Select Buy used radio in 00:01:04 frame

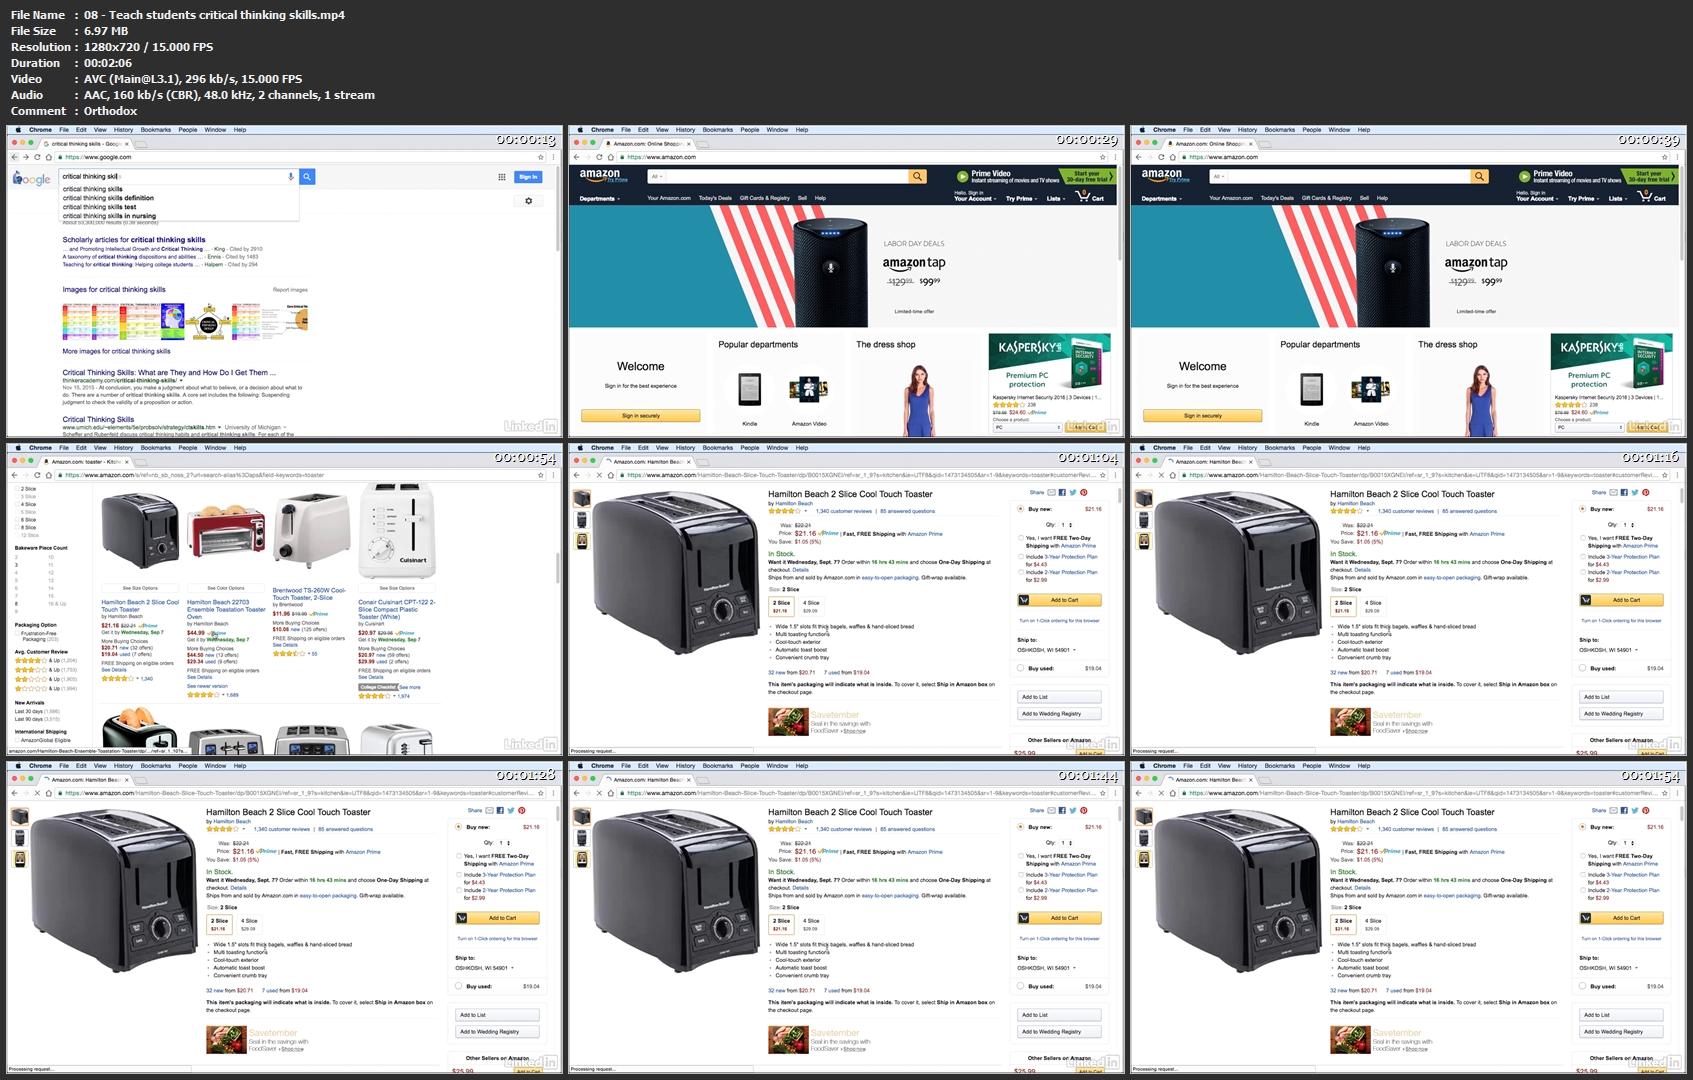pos(1020,668)
